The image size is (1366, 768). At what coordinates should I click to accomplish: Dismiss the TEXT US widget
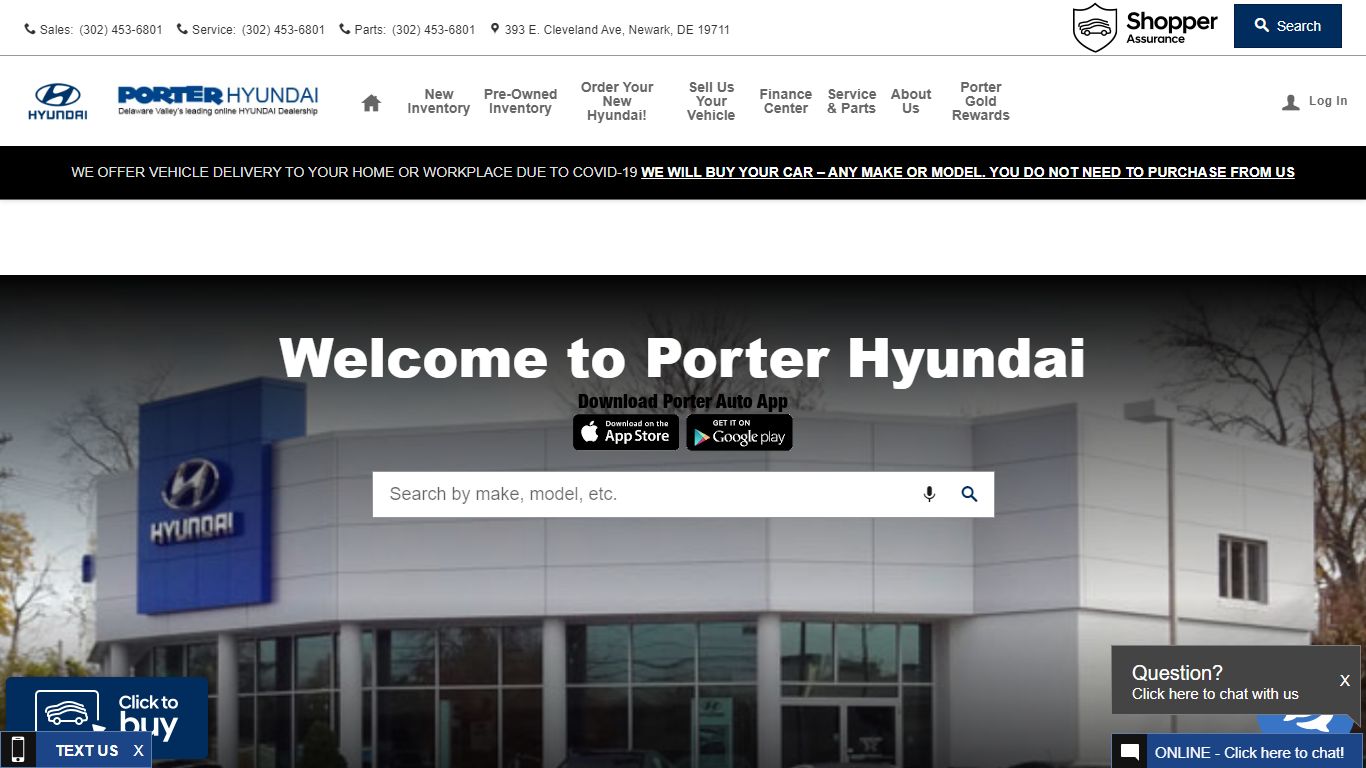click(x=138, y=750)
